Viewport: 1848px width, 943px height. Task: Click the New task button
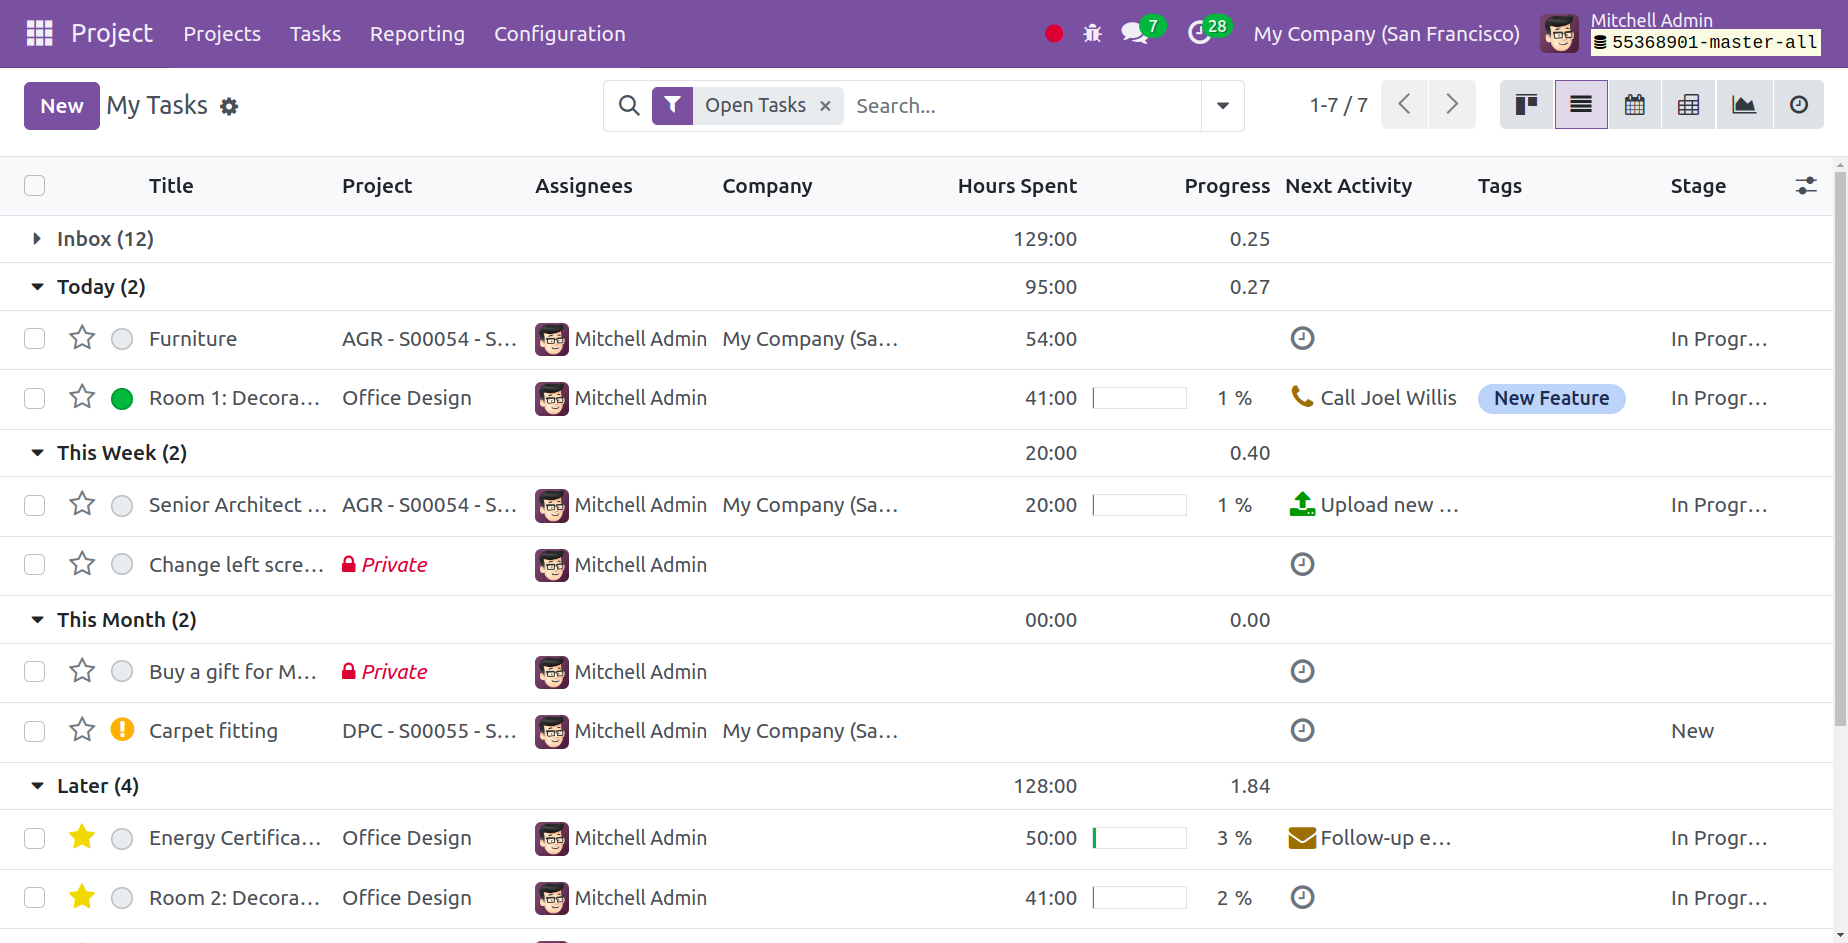click(x=62, y=105)
